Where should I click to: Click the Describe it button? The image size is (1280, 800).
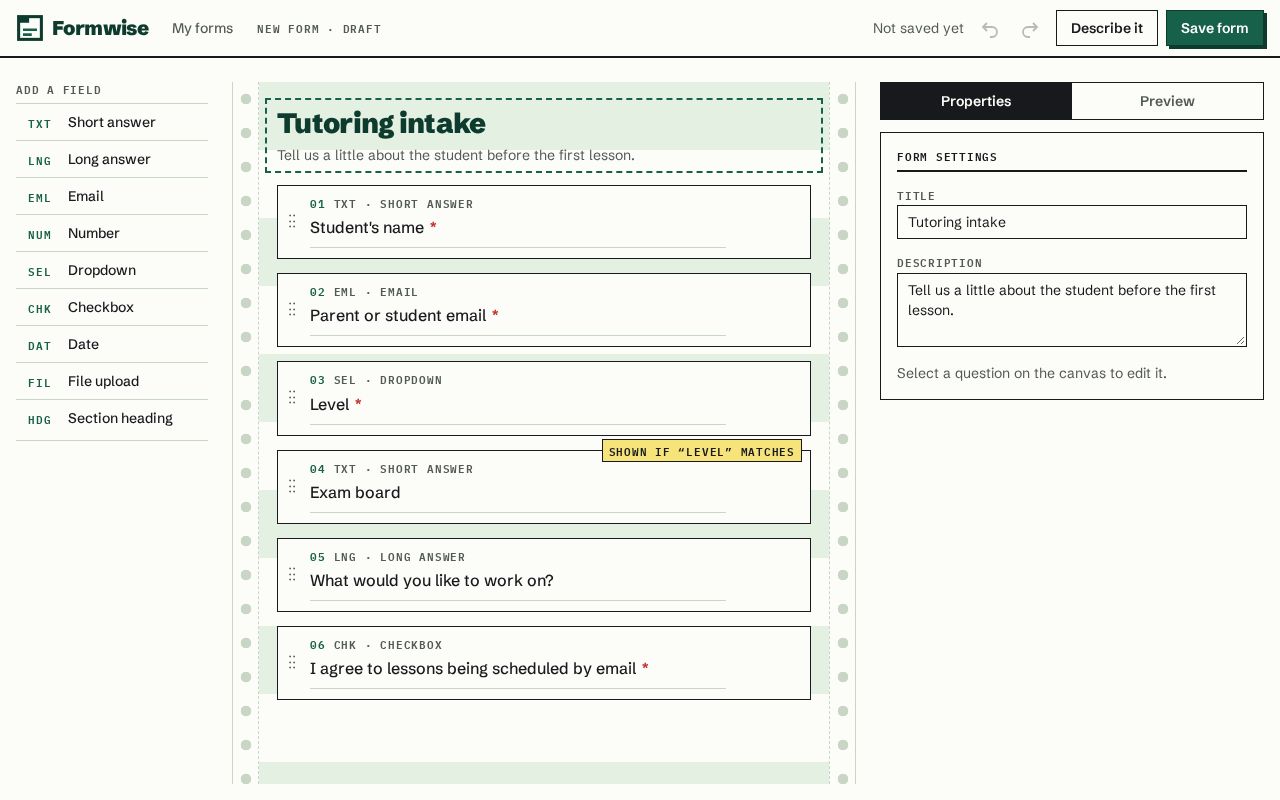1106,28
